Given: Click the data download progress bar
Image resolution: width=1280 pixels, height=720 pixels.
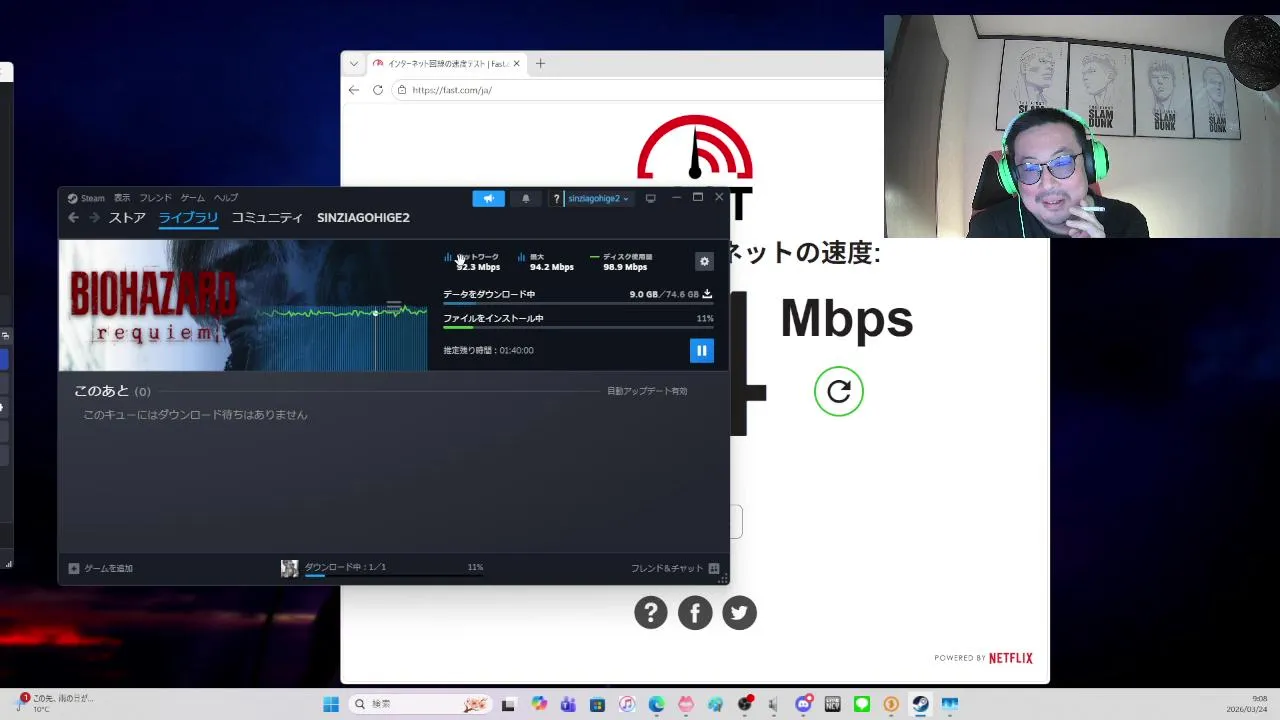Looking at the screenshot, I should coord(578,303).
